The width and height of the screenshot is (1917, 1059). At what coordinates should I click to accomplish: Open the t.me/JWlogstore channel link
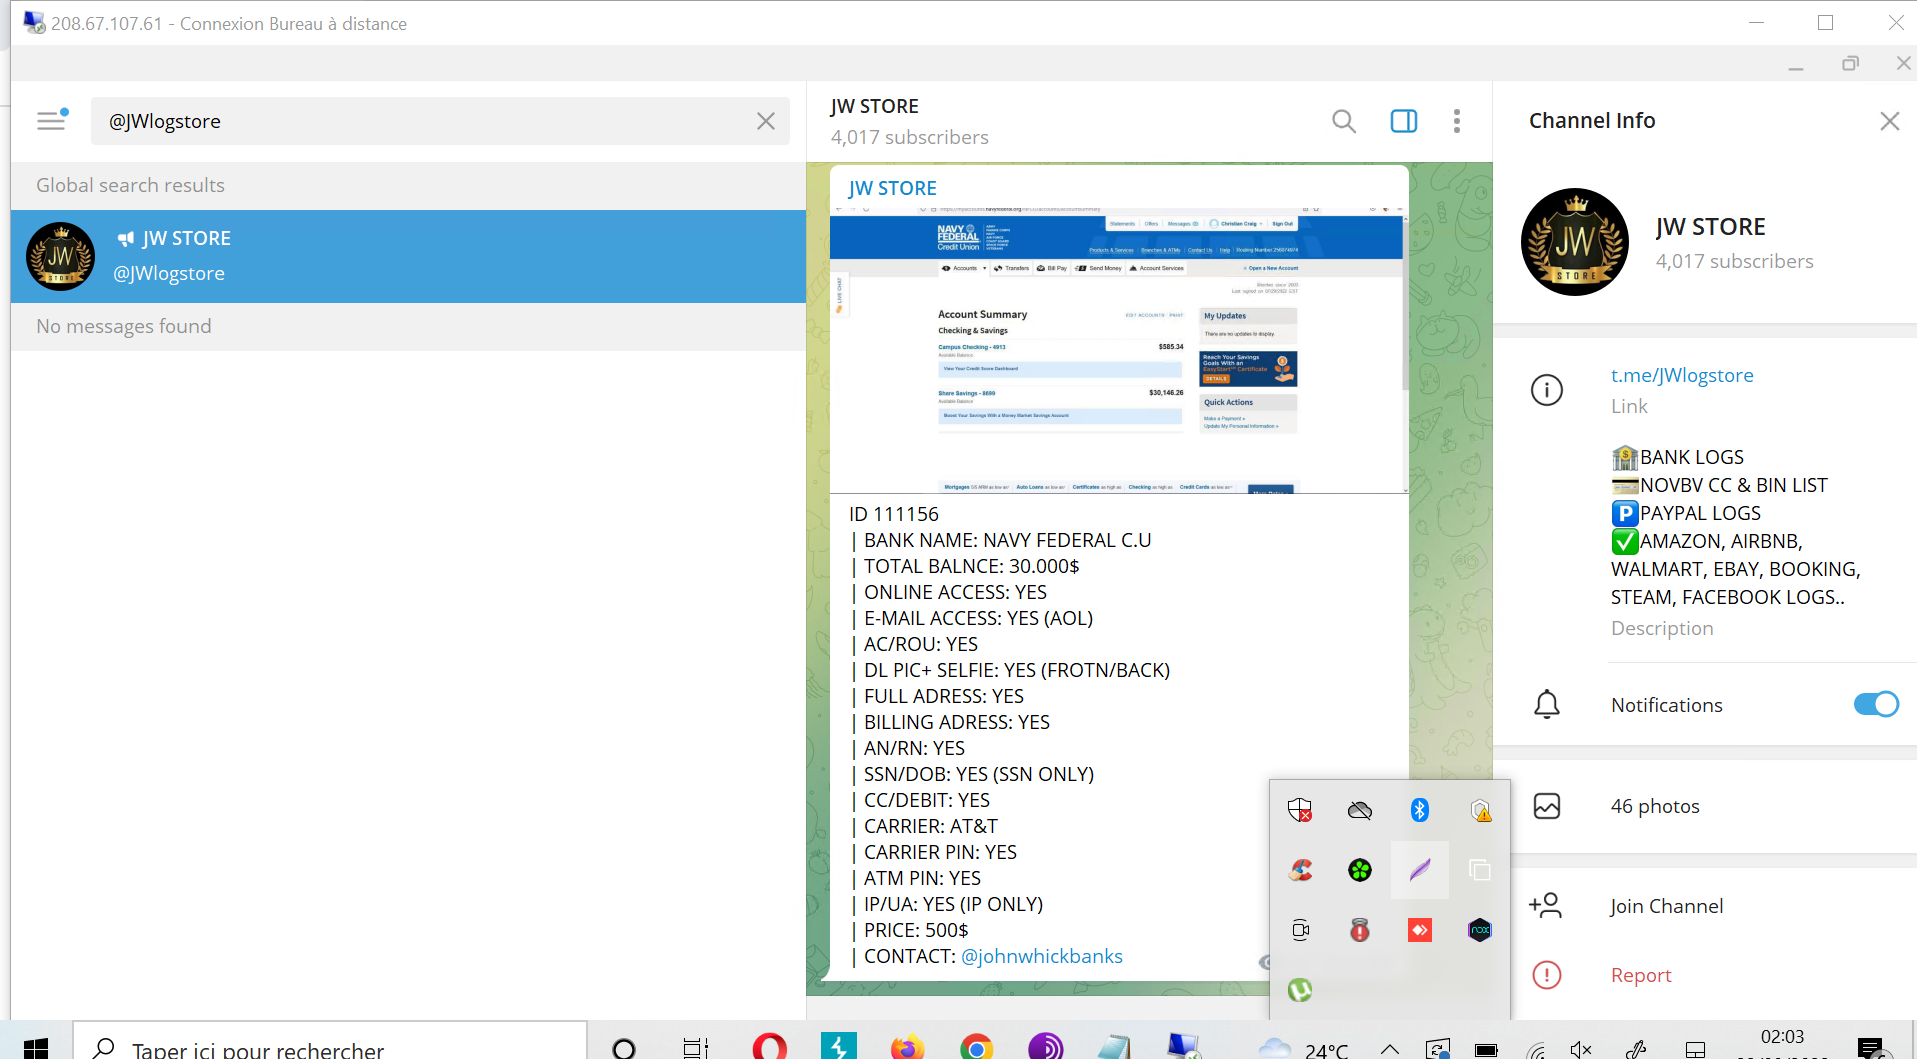[1682, 375]
